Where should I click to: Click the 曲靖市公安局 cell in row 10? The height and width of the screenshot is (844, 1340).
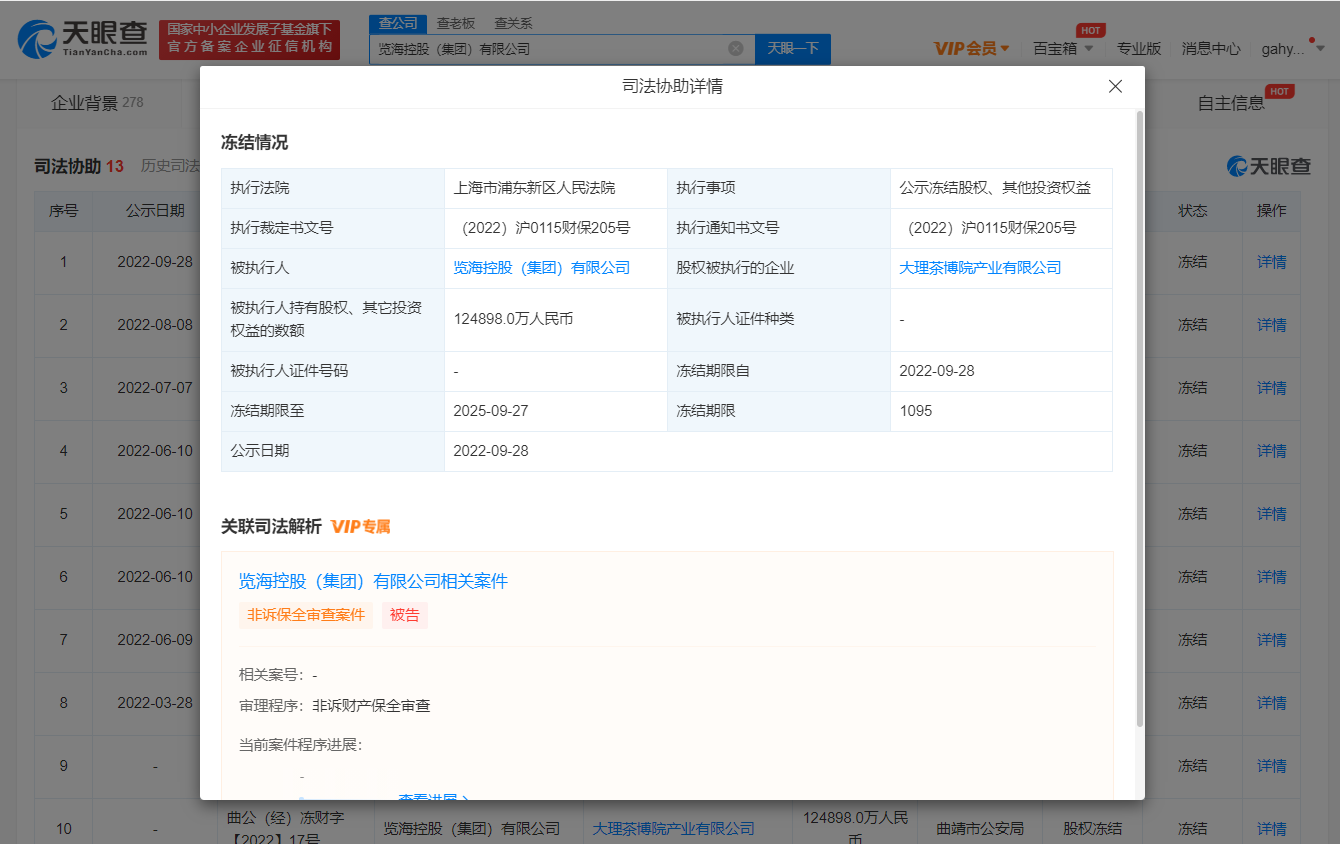point(980,829)
